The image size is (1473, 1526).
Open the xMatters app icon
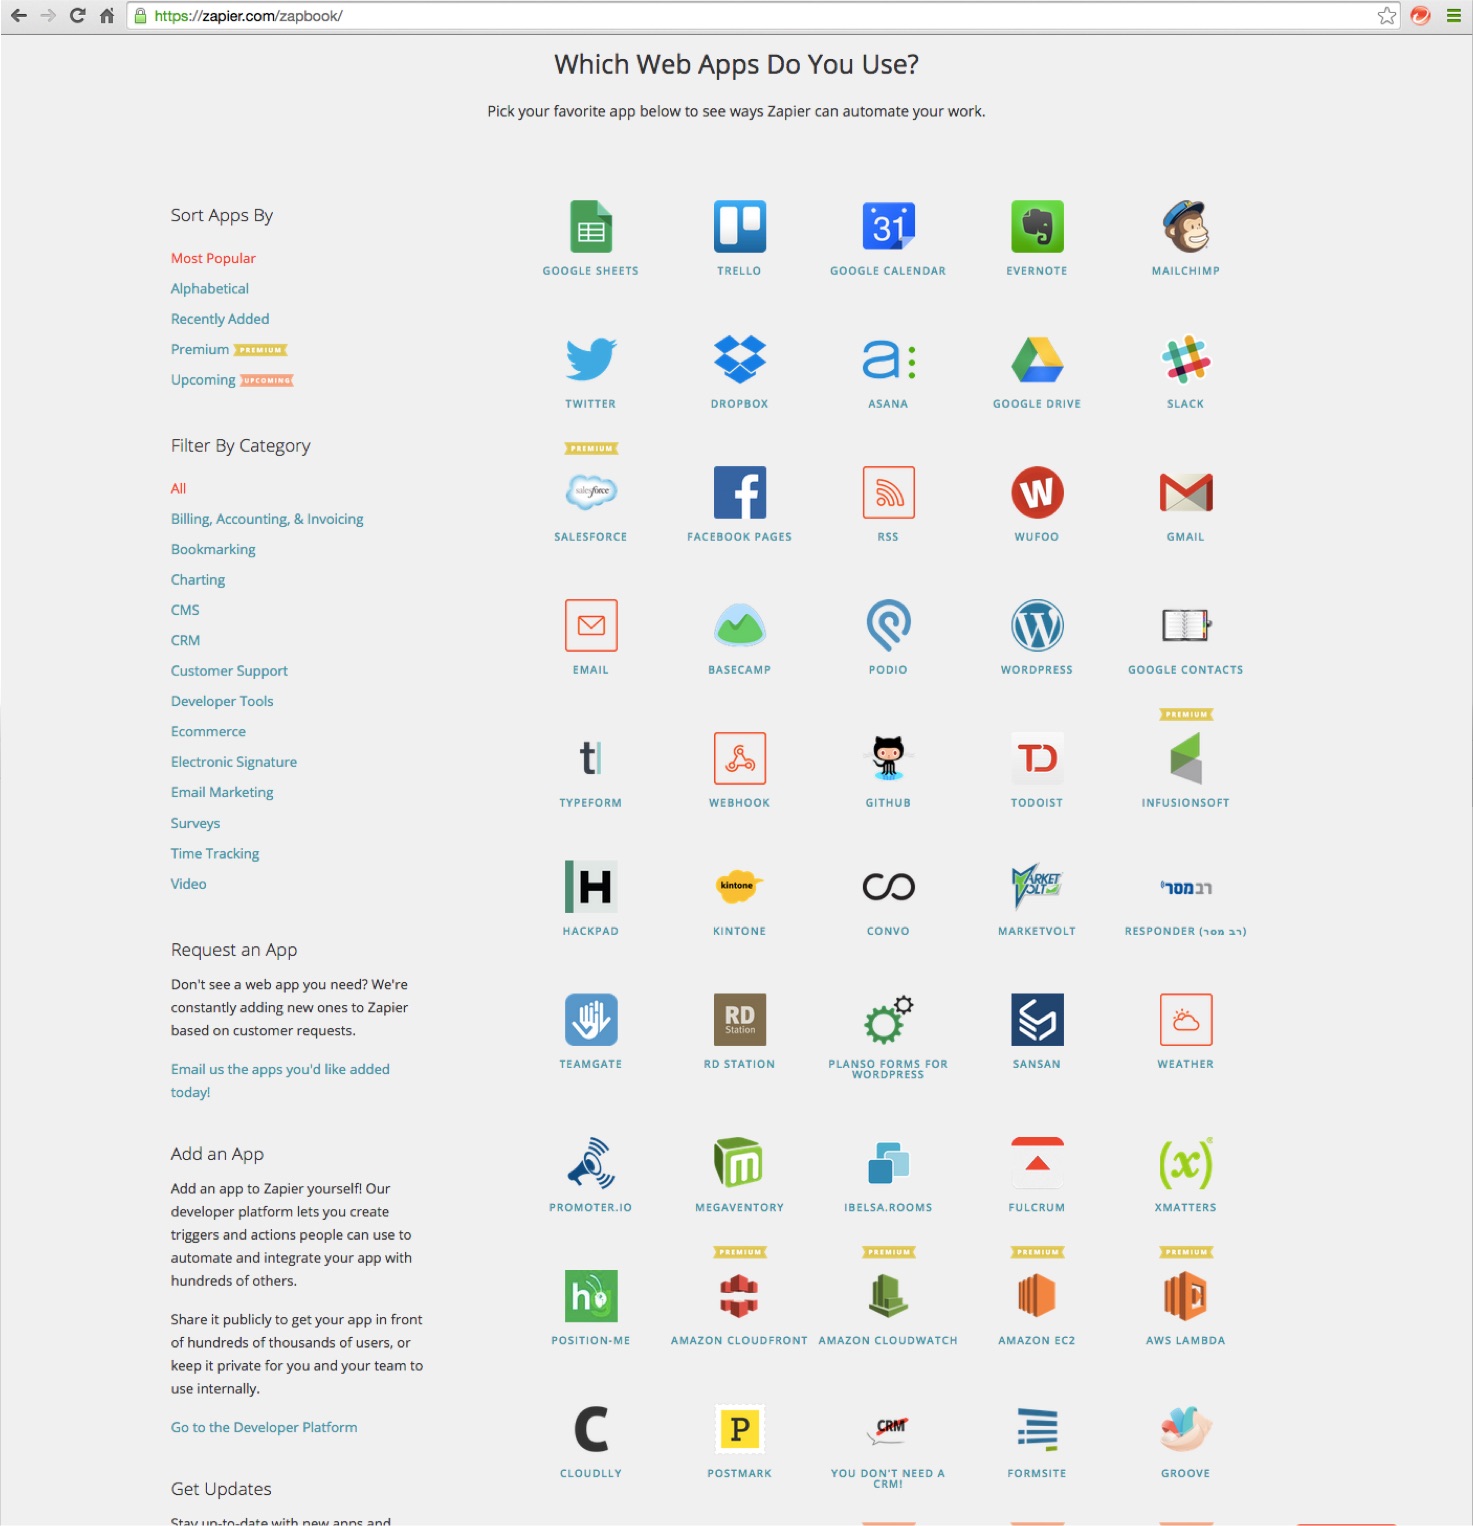[1186, 1163]
